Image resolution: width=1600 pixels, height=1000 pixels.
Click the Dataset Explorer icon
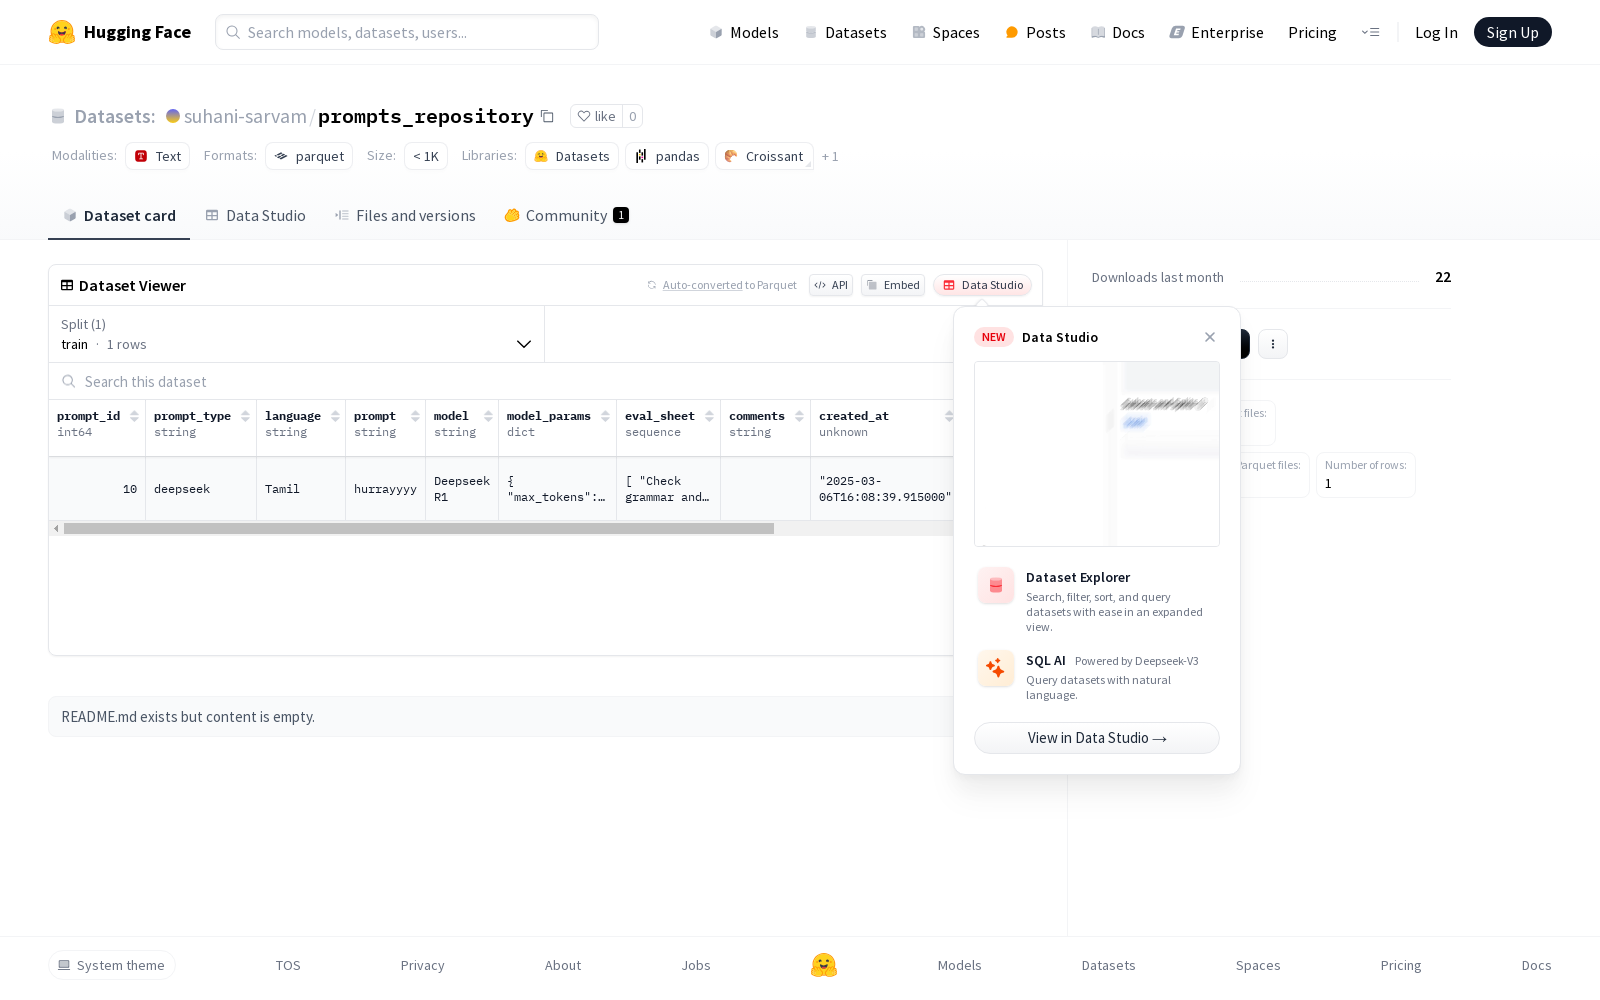click(996, 586)
